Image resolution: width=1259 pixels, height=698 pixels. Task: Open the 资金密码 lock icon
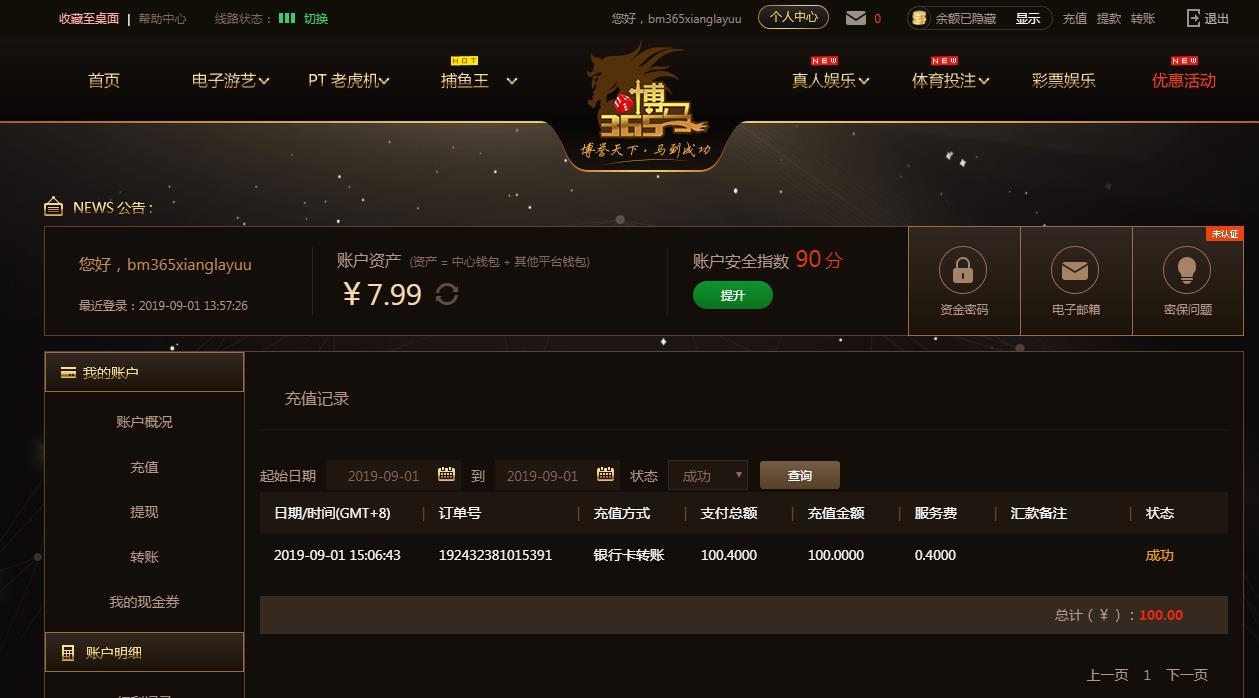click(x=963, y=270)
